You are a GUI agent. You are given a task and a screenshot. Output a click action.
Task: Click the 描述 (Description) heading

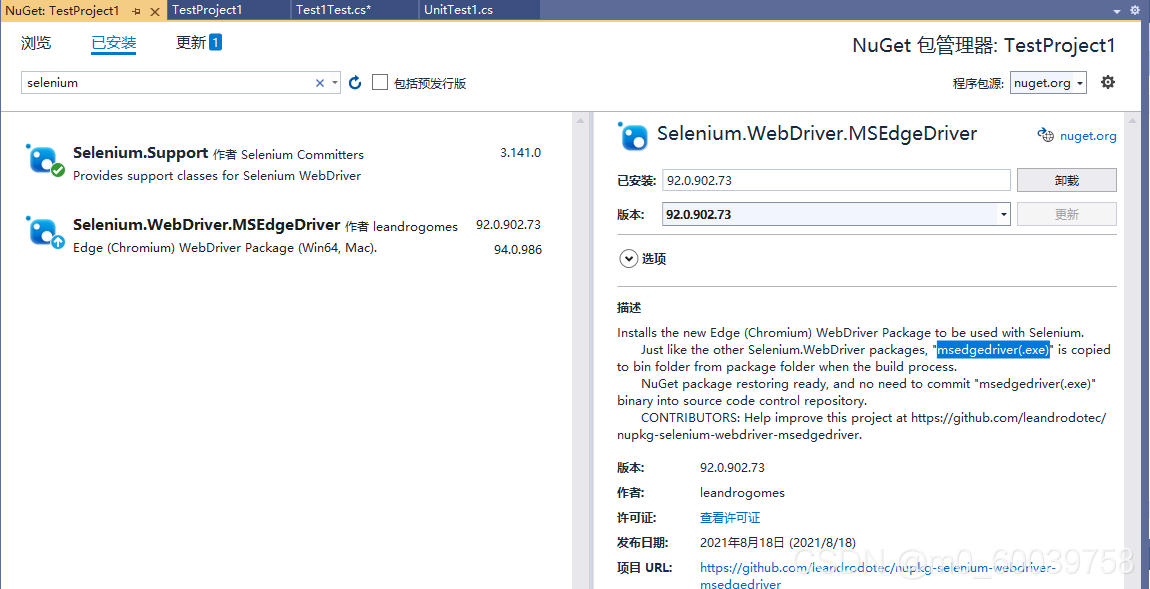tap(629, 307)
